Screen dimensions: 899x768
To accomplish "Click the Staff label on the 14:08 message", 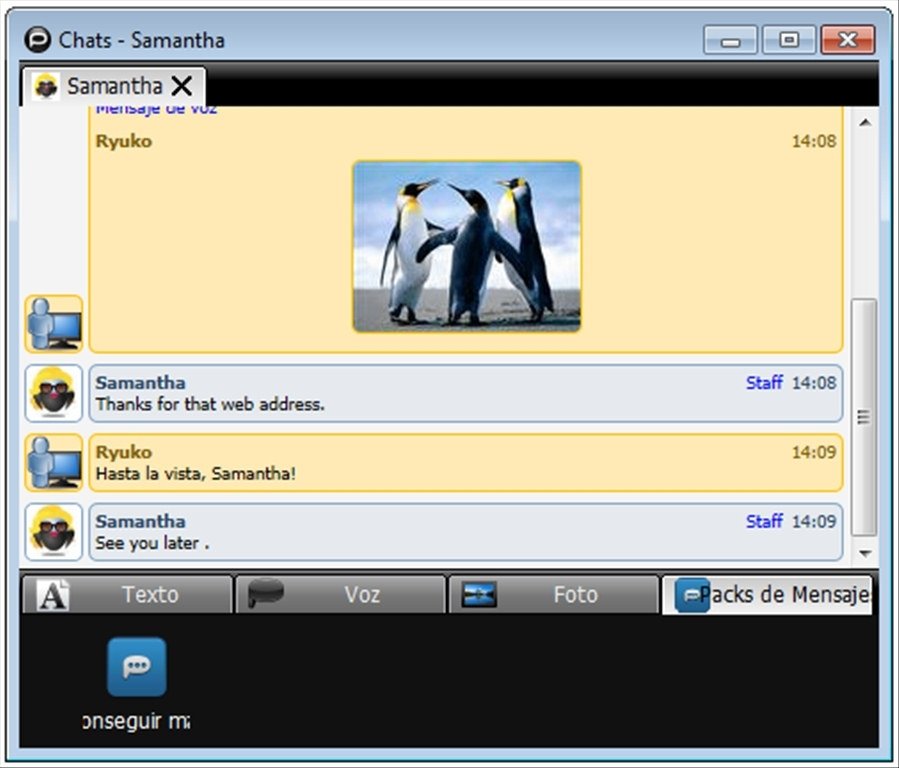I will 764,382.
